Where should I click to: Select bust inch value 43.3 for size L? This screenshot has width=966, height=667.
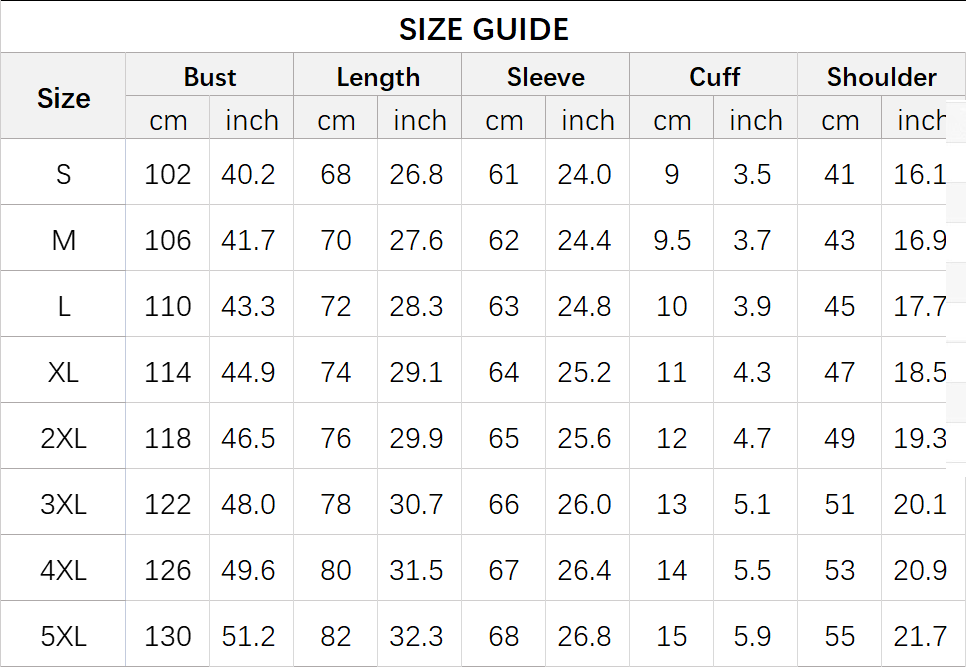248,306
